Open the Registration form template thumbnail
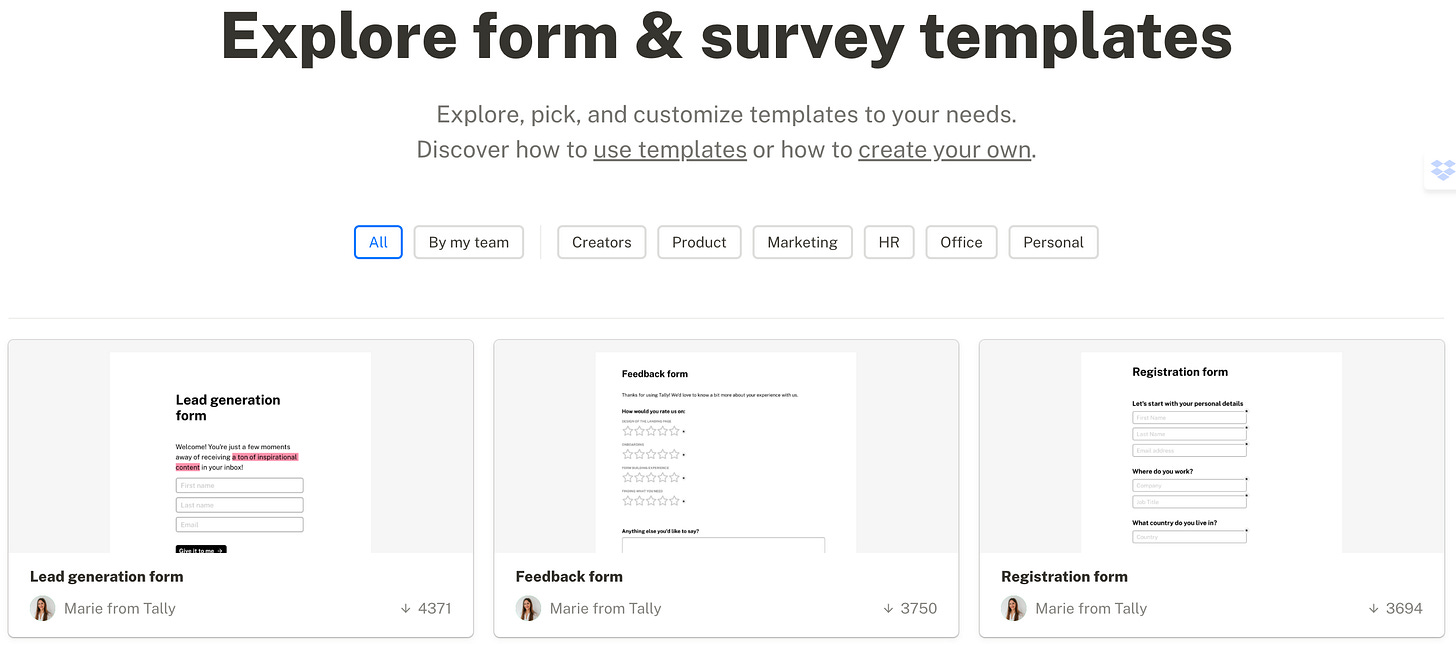This screenshot has height=645, width=1456. tap(1211, 450)
